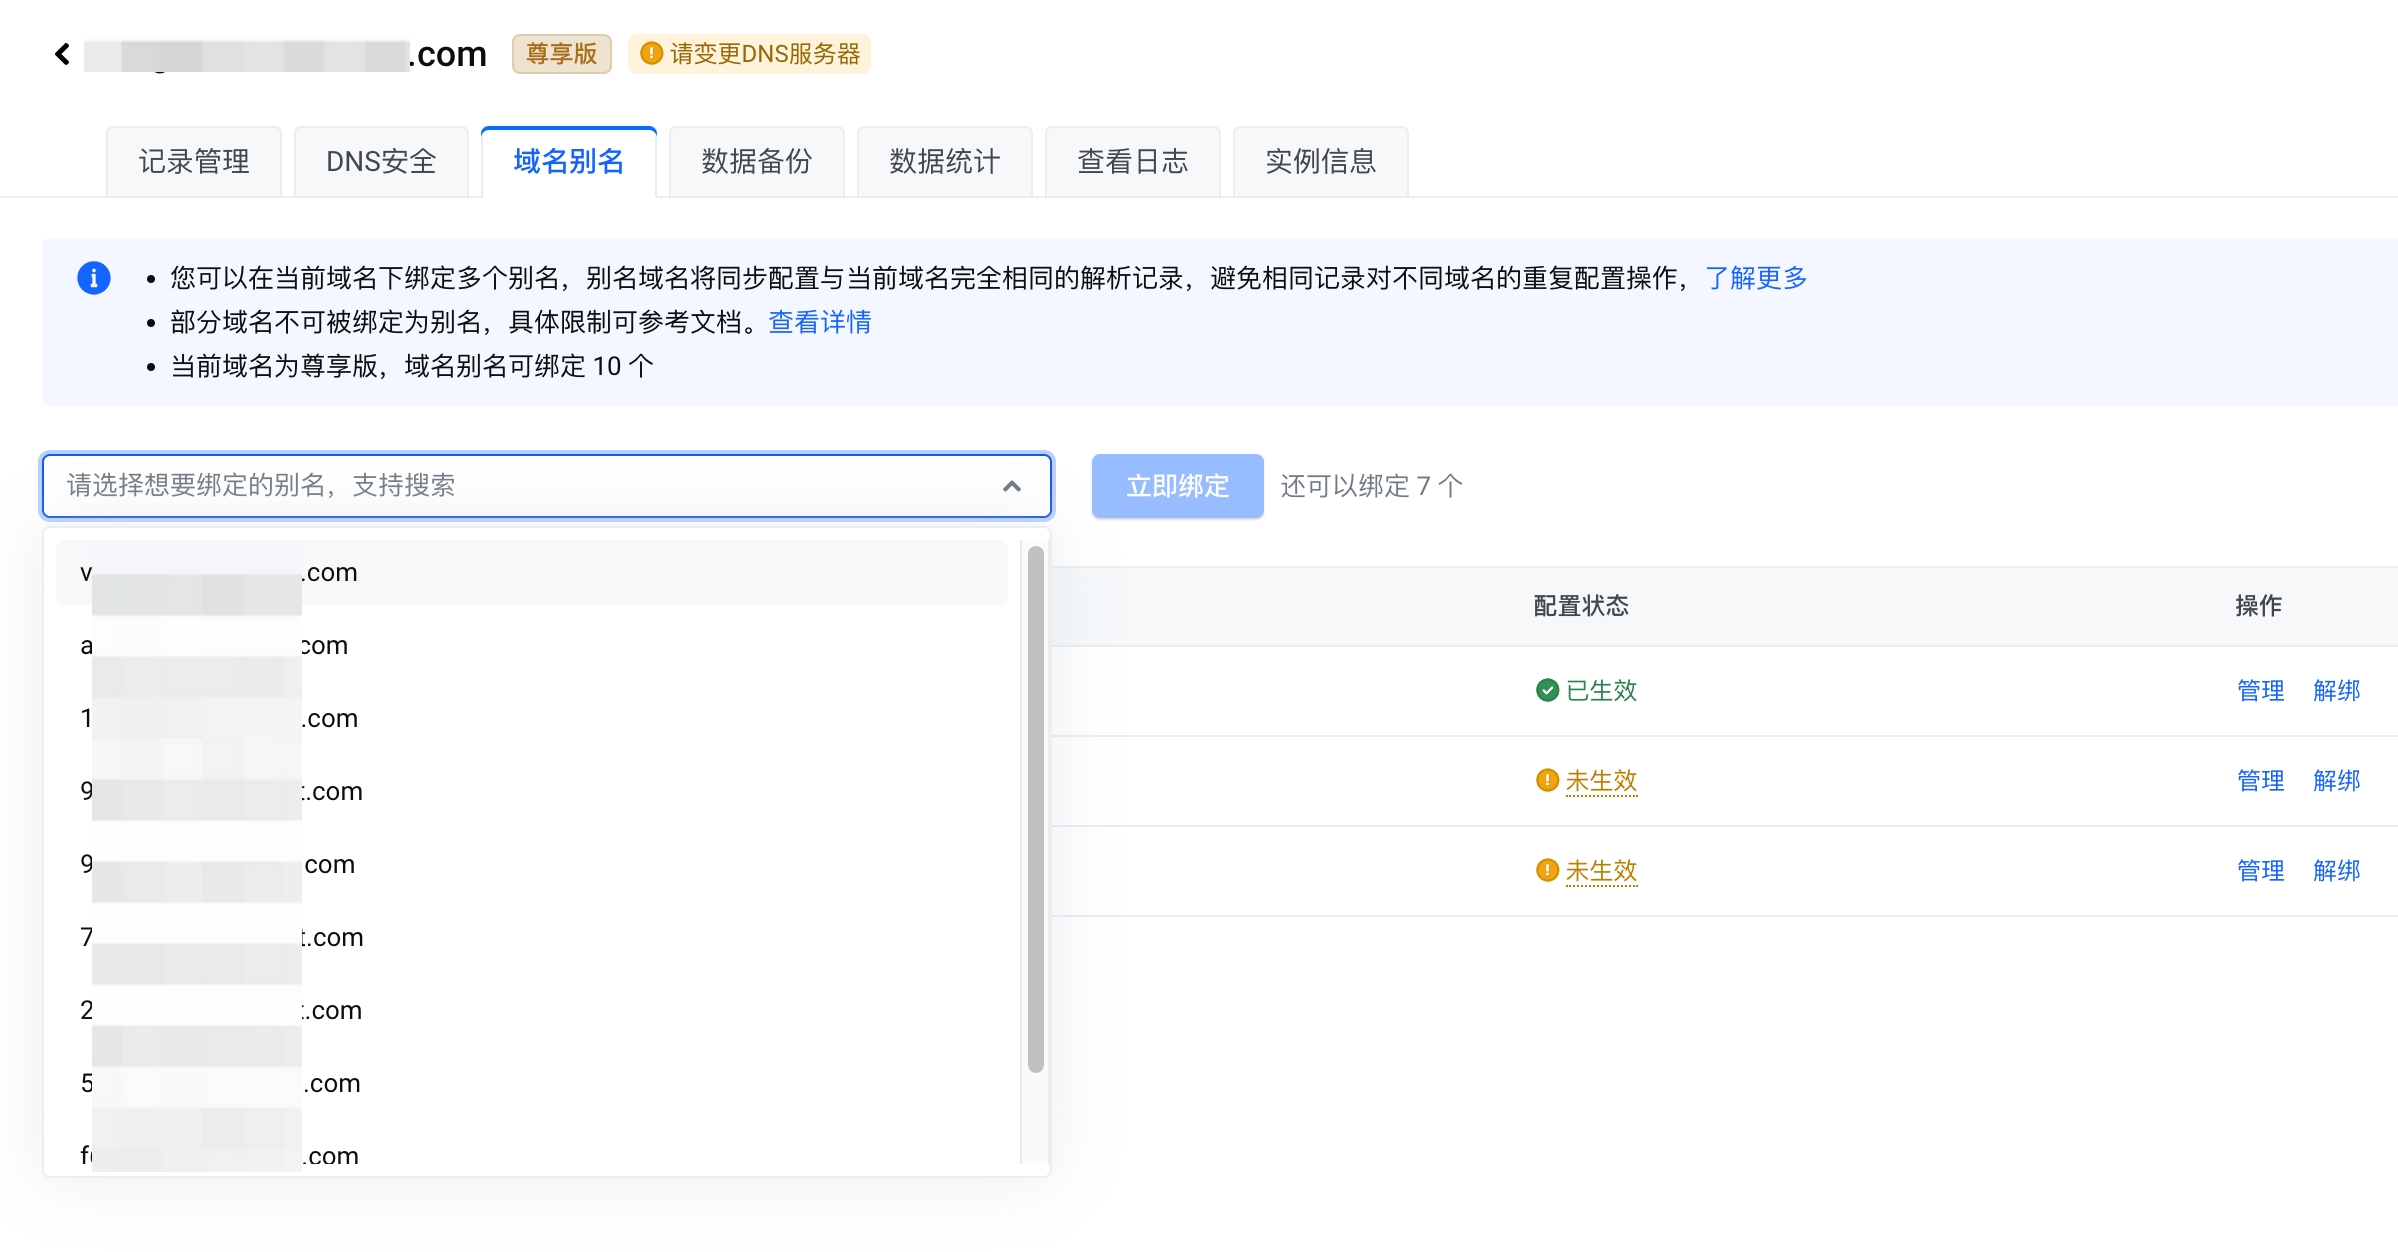The image size is (2398, 1252).
Task: Collapse the alias dropdown chevron
Action: pyautogui.click(x=1012, y=486)
